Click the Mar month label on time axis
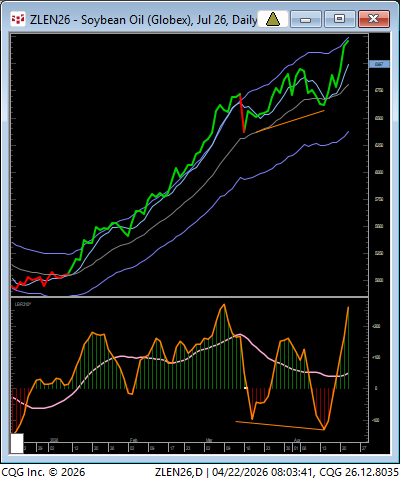The image size is (400, 480). click(209, 440)
